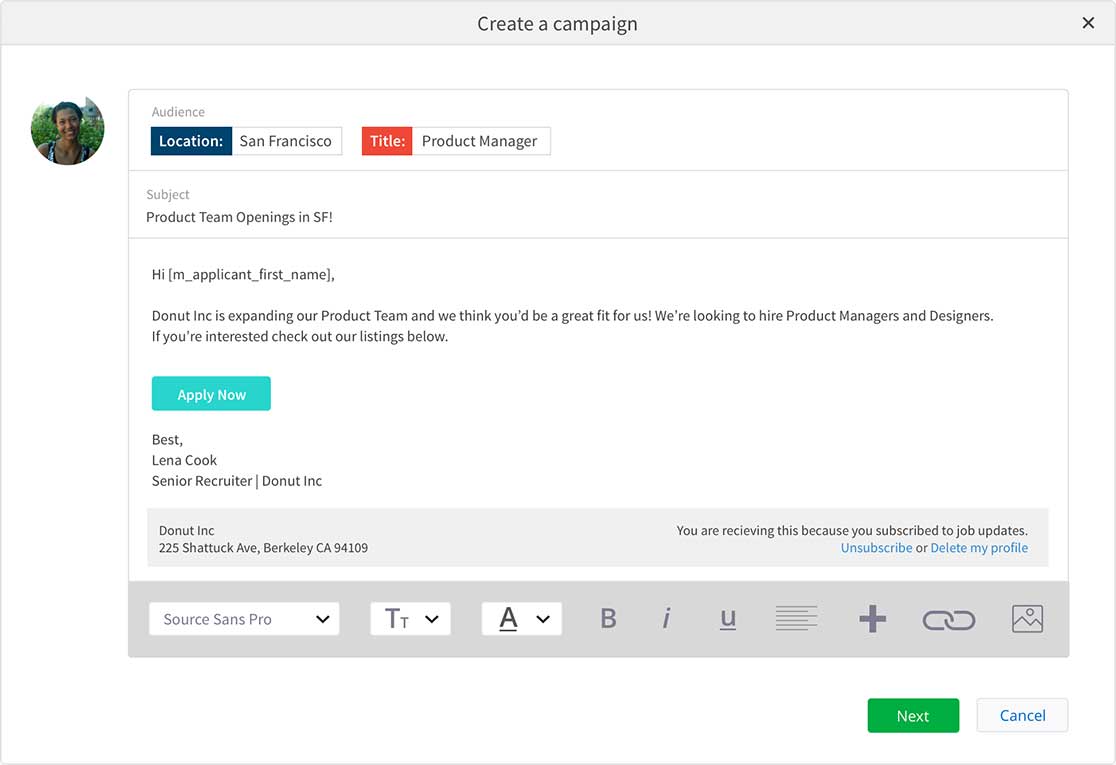Open the font color dropdown
Screen dimensions: 1116x765
click(x=522, y=619)
